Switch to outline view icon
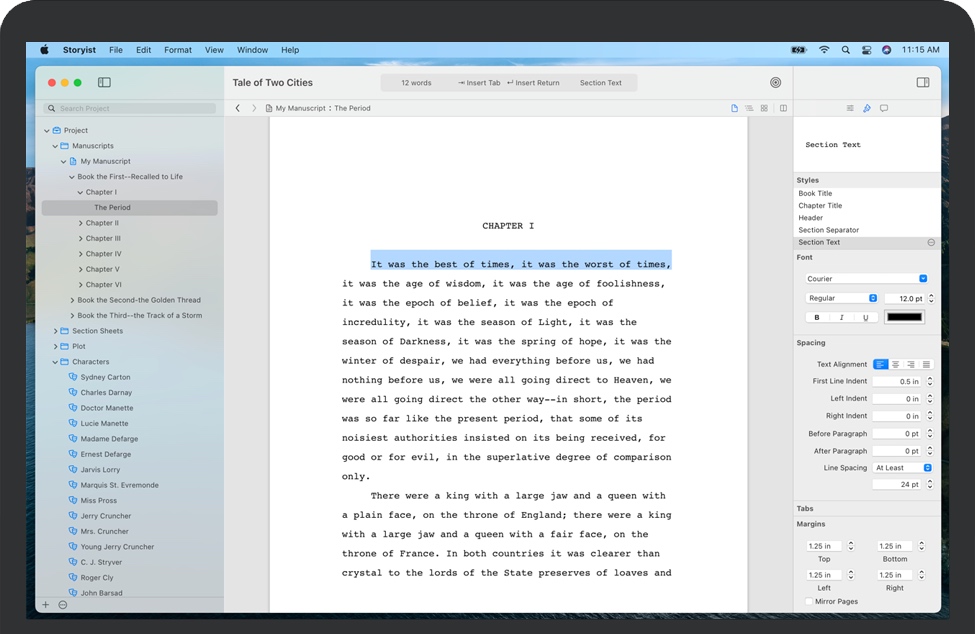This screenshot has width=975, height=634. 749,108
